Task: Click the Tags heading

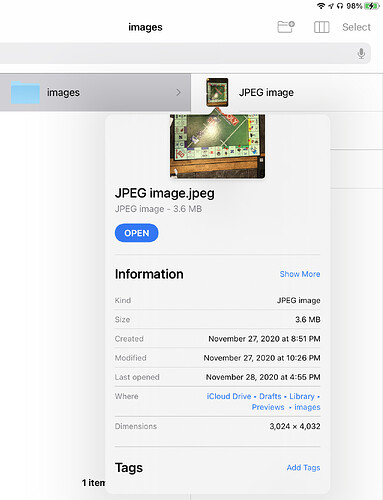Action: coord(129,468)
